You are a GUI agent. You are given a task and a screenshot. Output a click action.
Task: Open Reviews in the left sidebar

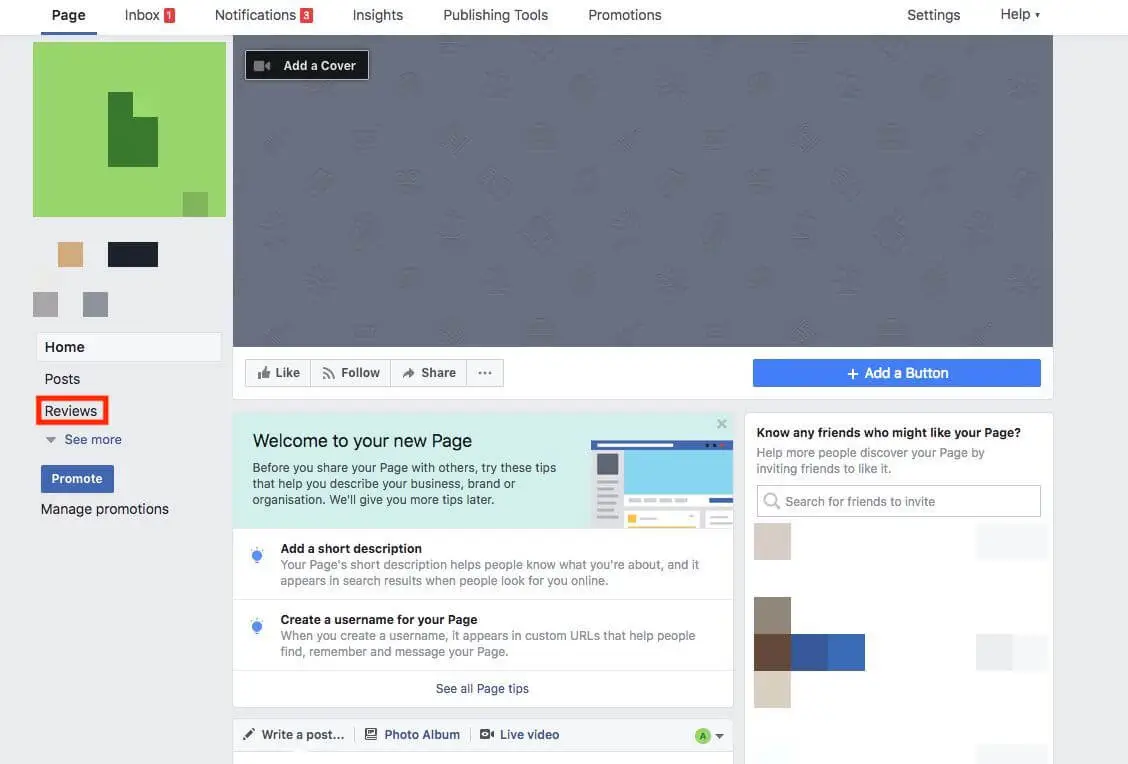tap(71, 411)
